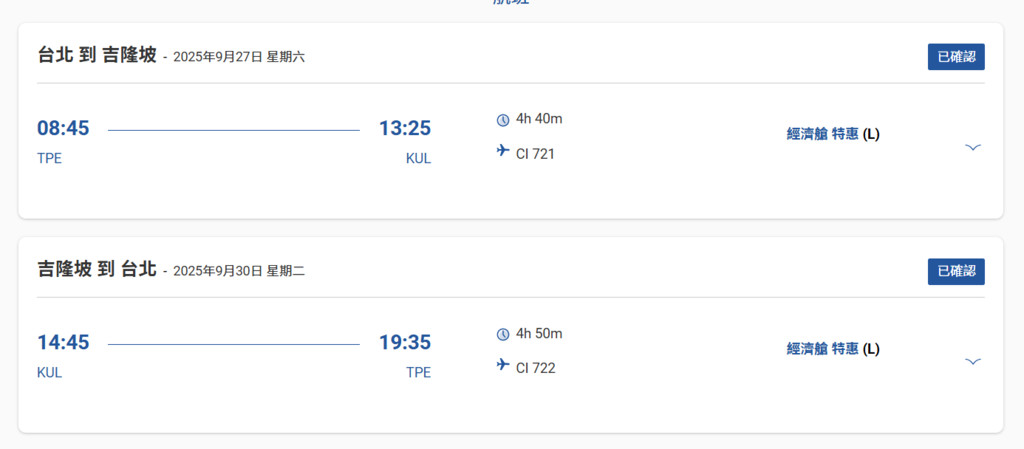
Task: Click 已確認 badge on the 9月27日 flight
Action: [956, 57]
